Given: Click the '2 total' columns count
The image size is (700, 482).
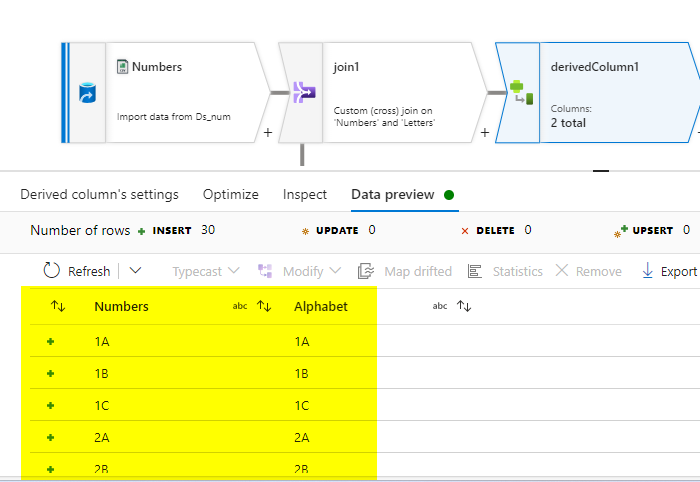Looking at the screenshot, I should [568, 123].
